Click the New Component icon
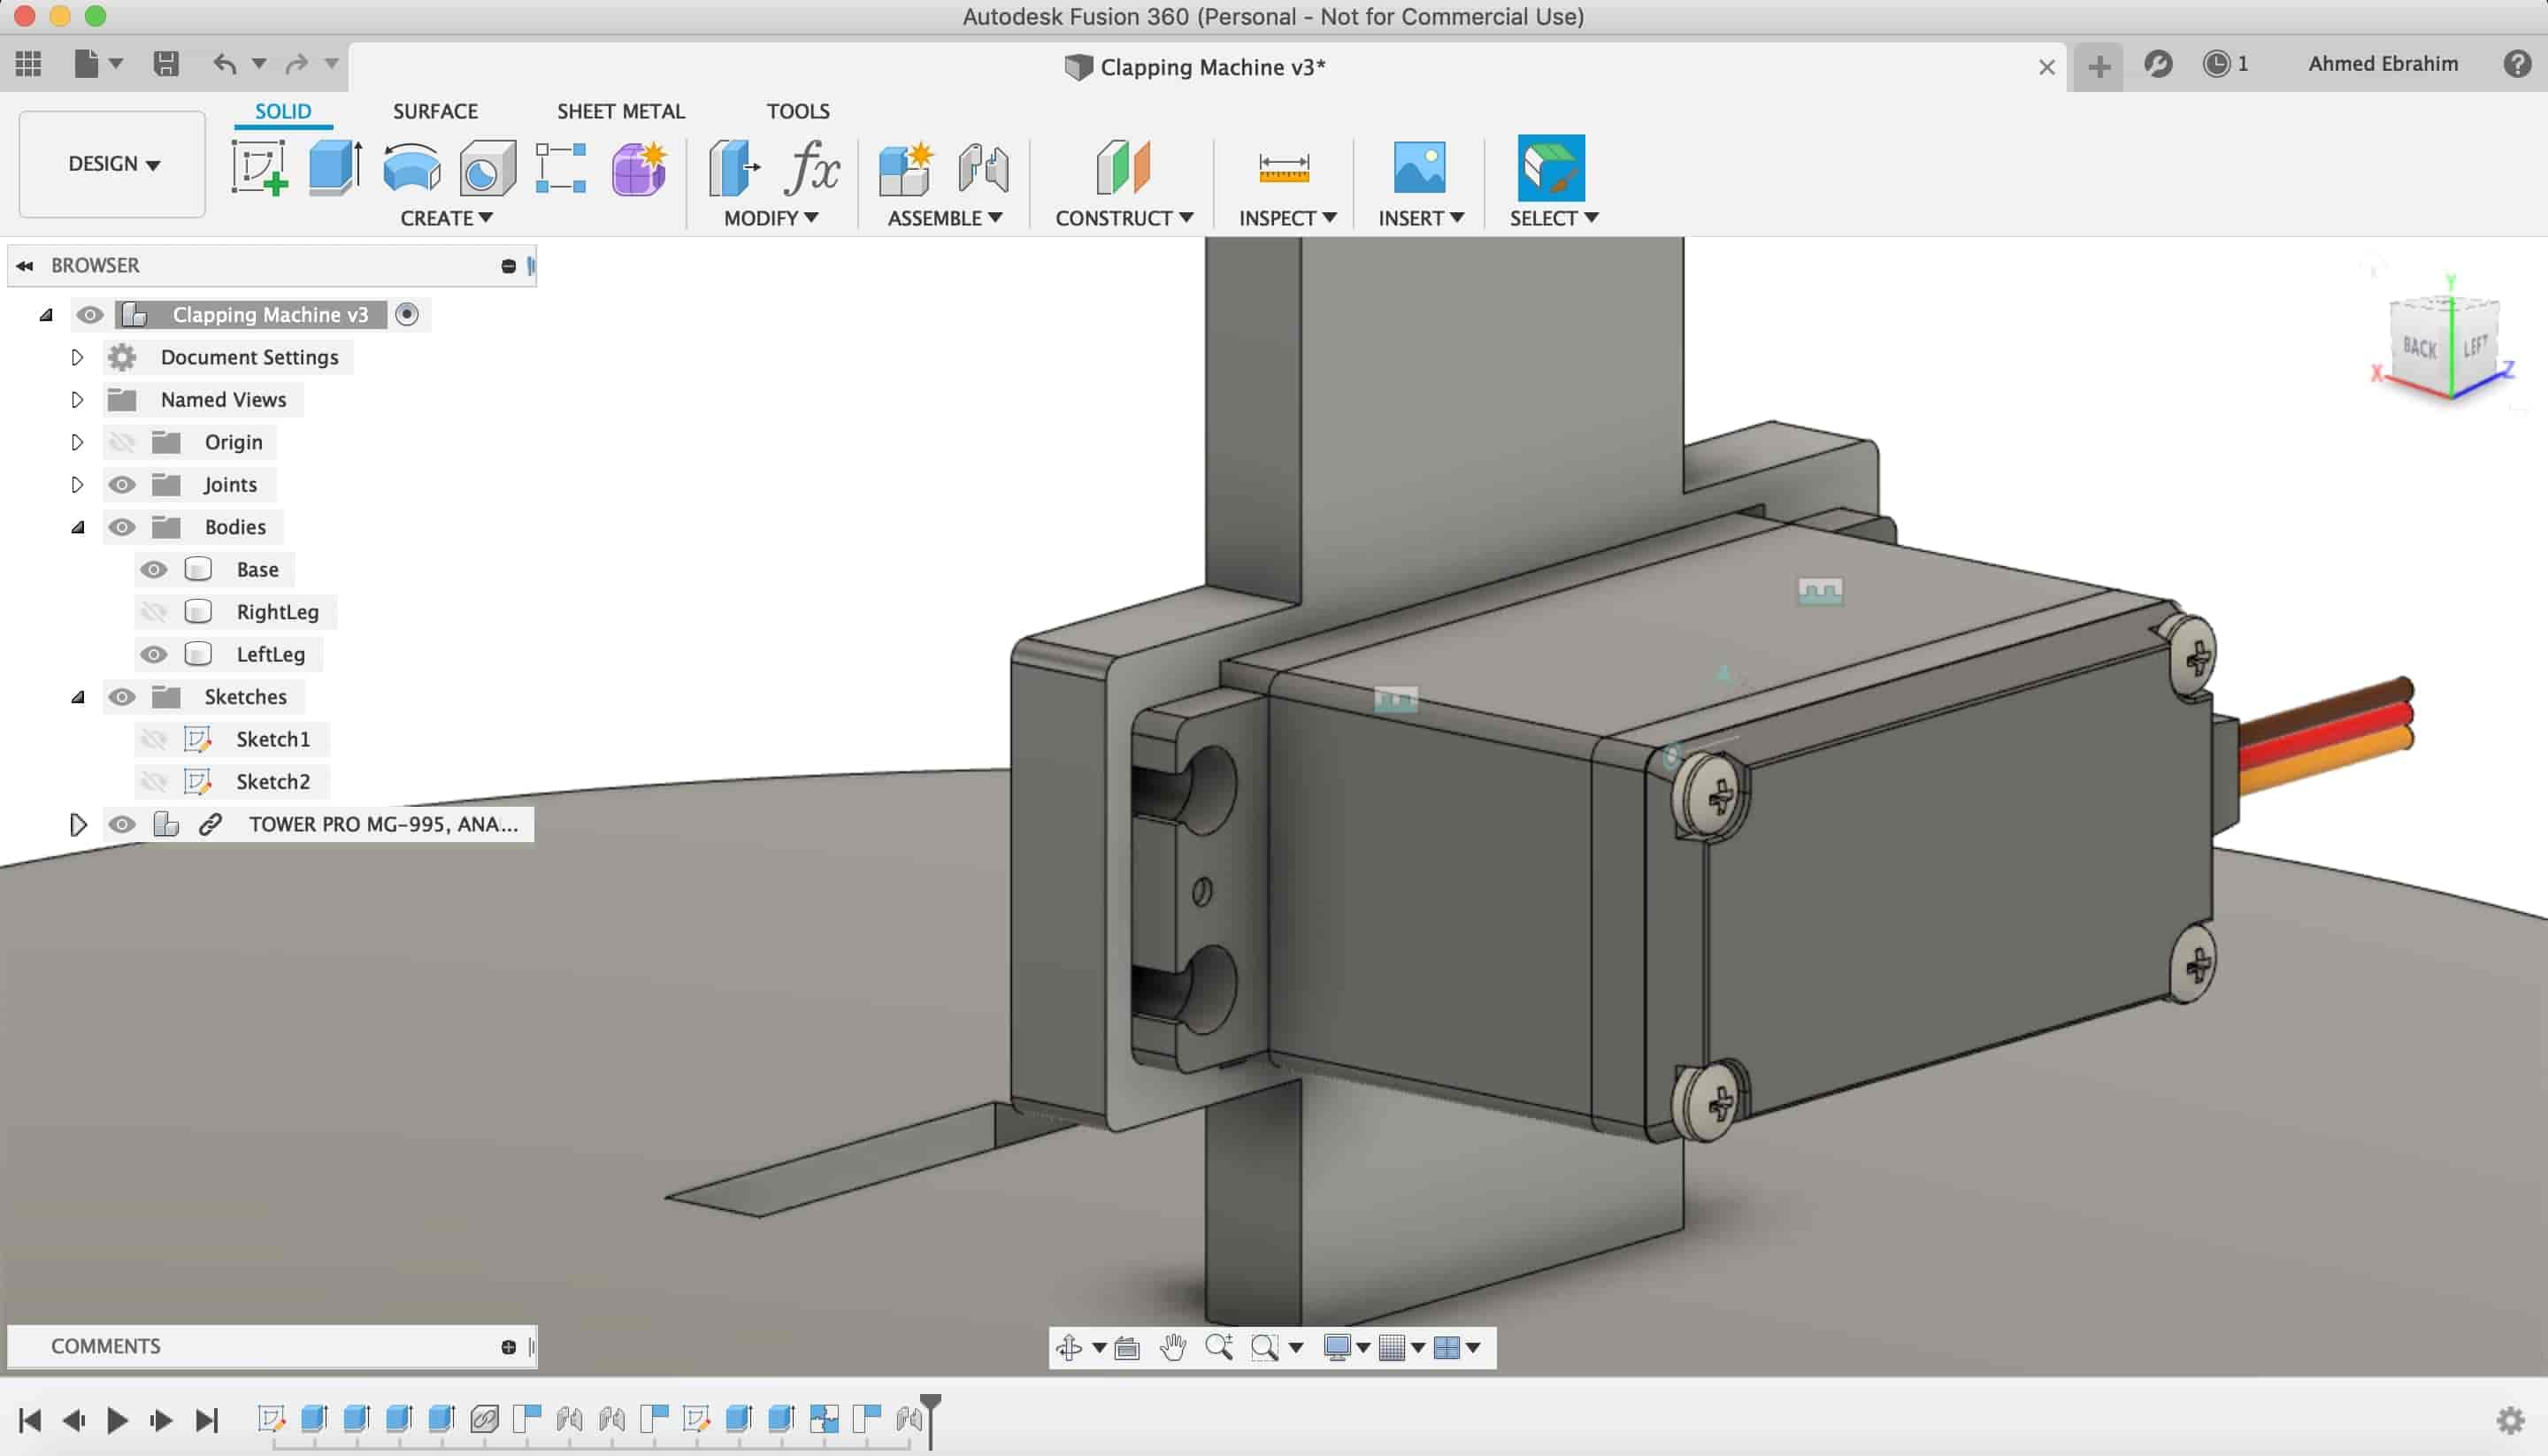 (x=906, y=167)
